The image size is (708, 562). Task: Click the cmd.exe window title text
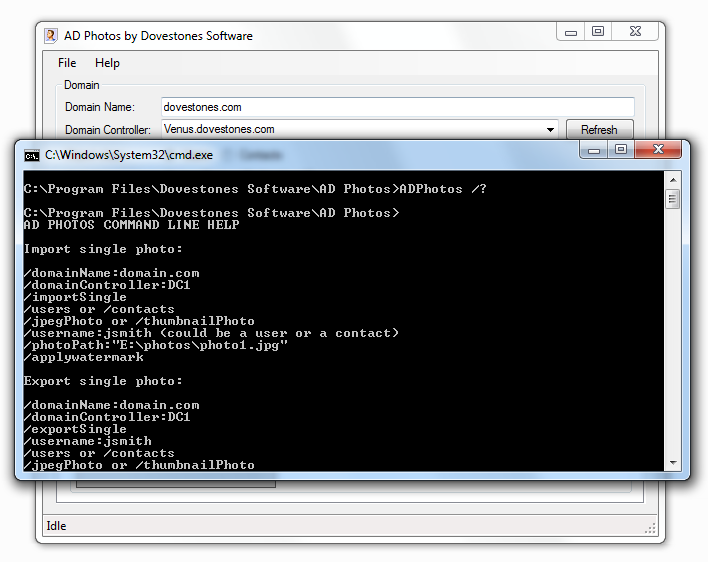pyautogui.click(x=129, y=155)
